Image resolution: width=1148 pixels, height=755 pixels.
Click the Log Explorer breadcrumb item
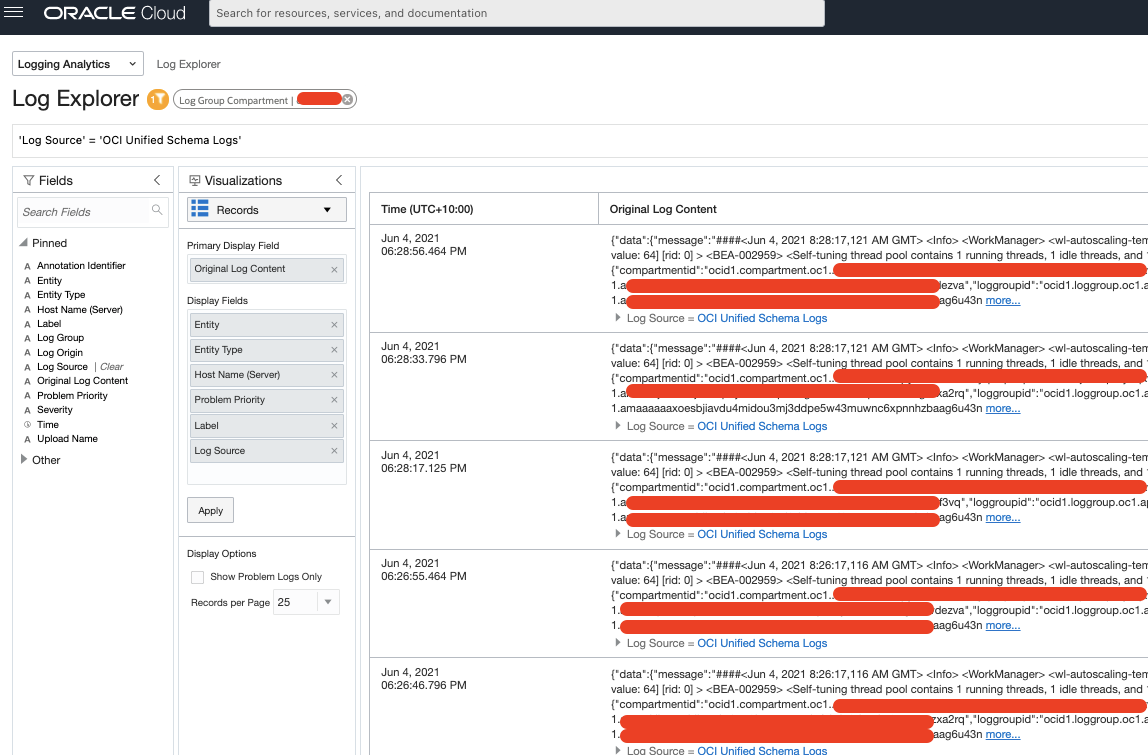pos(188,63)
